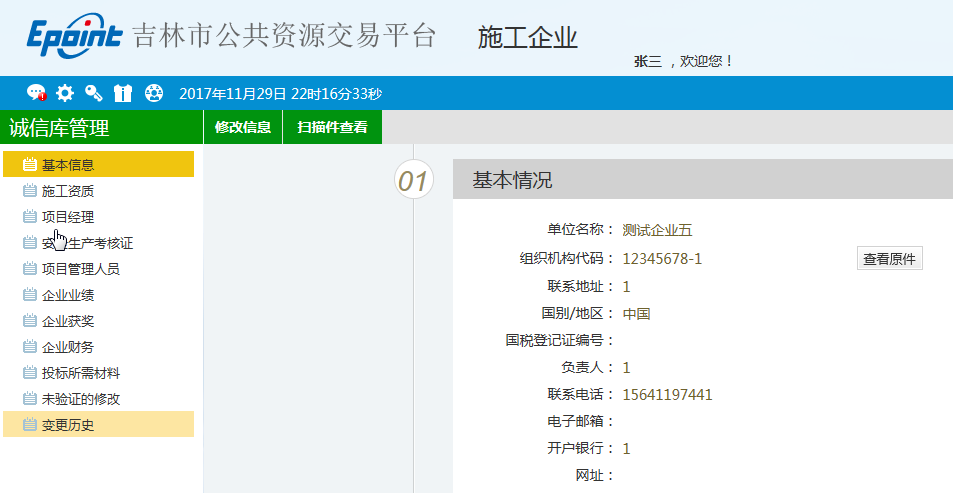This screenshot has height=493, width=953.
Task: Open settings gear icon in blue bar
Action: click(x=65, y=93)
